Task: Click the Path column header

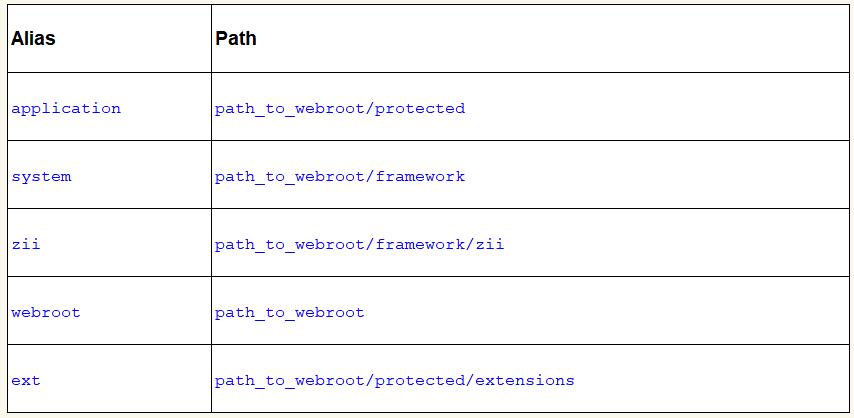Action: [x=236, y=39]
